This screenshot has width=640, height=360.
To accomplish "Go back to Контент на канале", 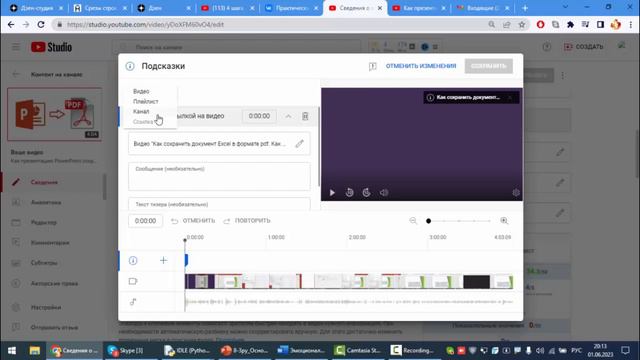I will [16, 74].
